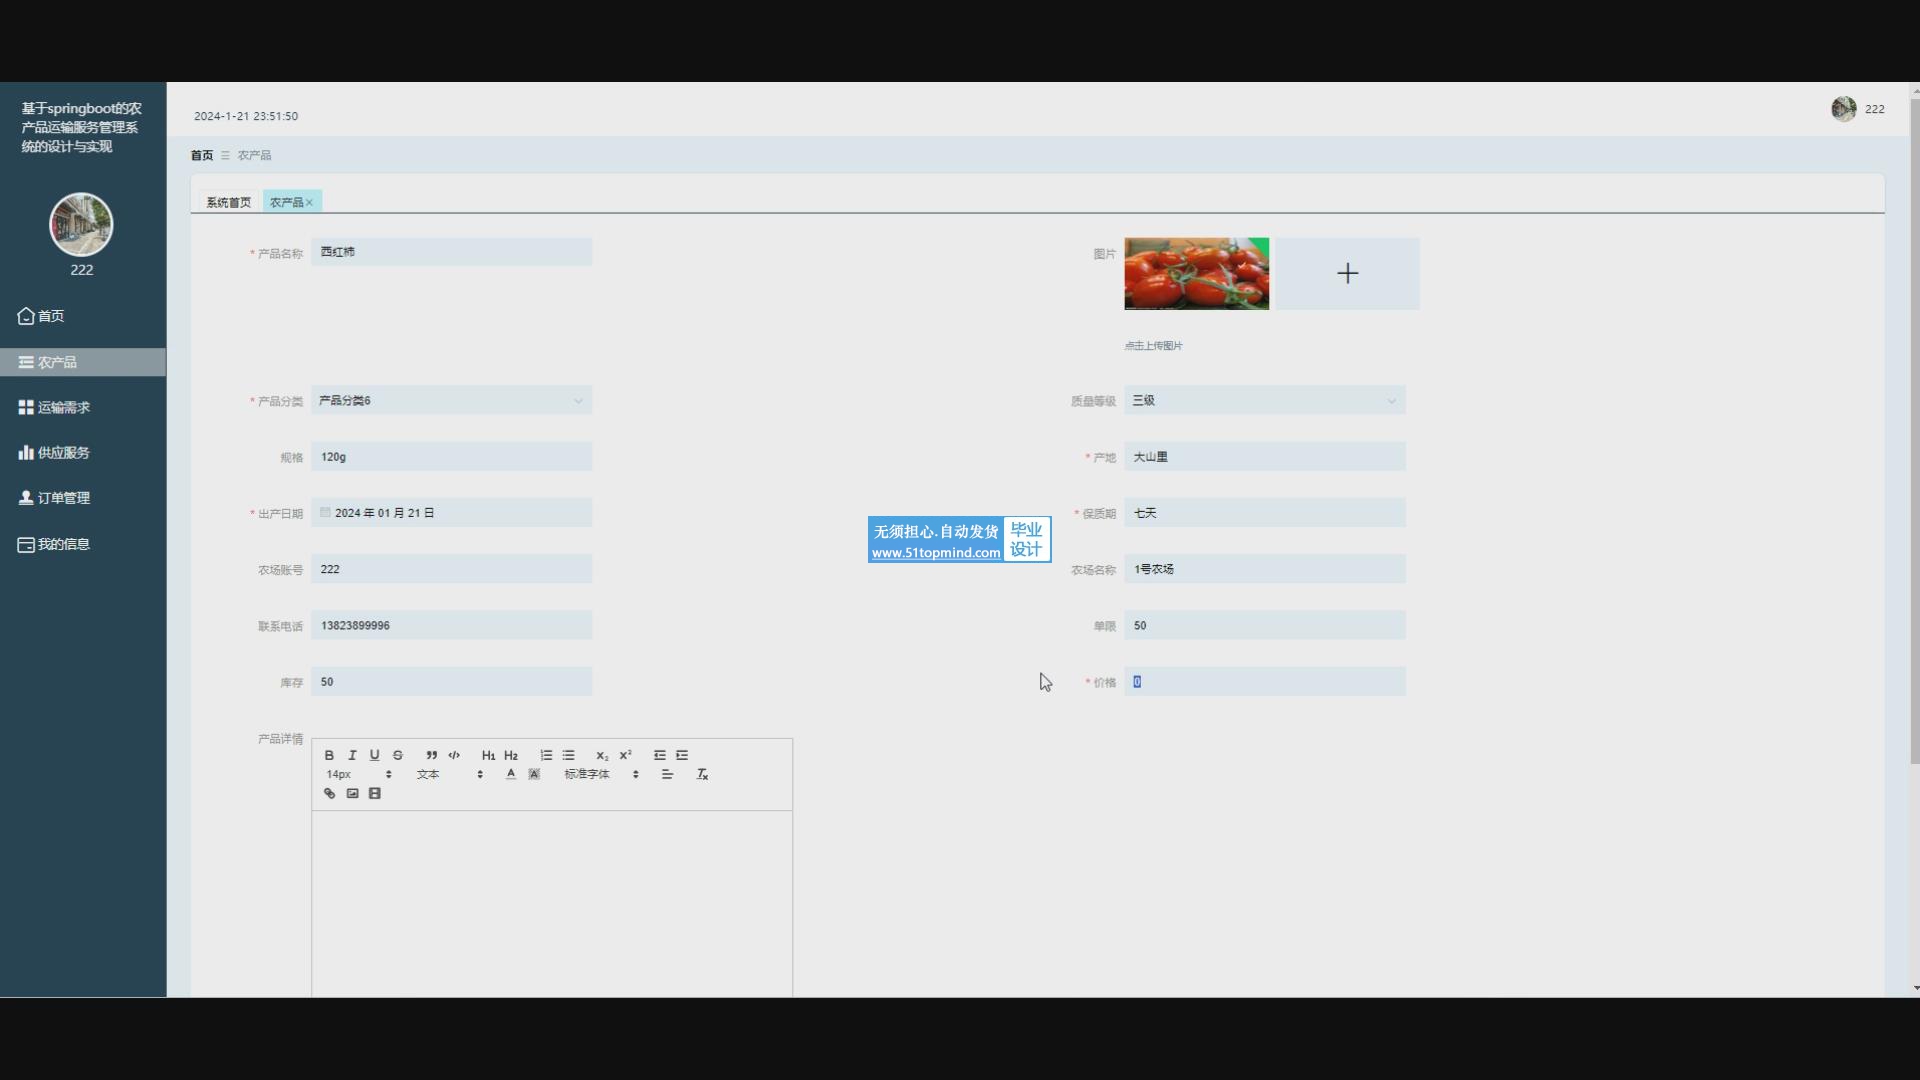Insert a code block in editor
The height and width of the screenshot is (1080, 1920).
tap(454, 755)
